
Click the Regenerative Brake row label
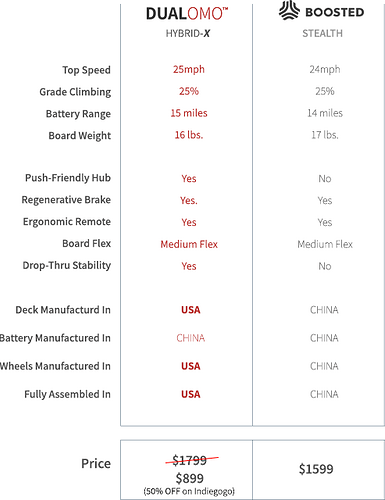[x=66, y=200]
